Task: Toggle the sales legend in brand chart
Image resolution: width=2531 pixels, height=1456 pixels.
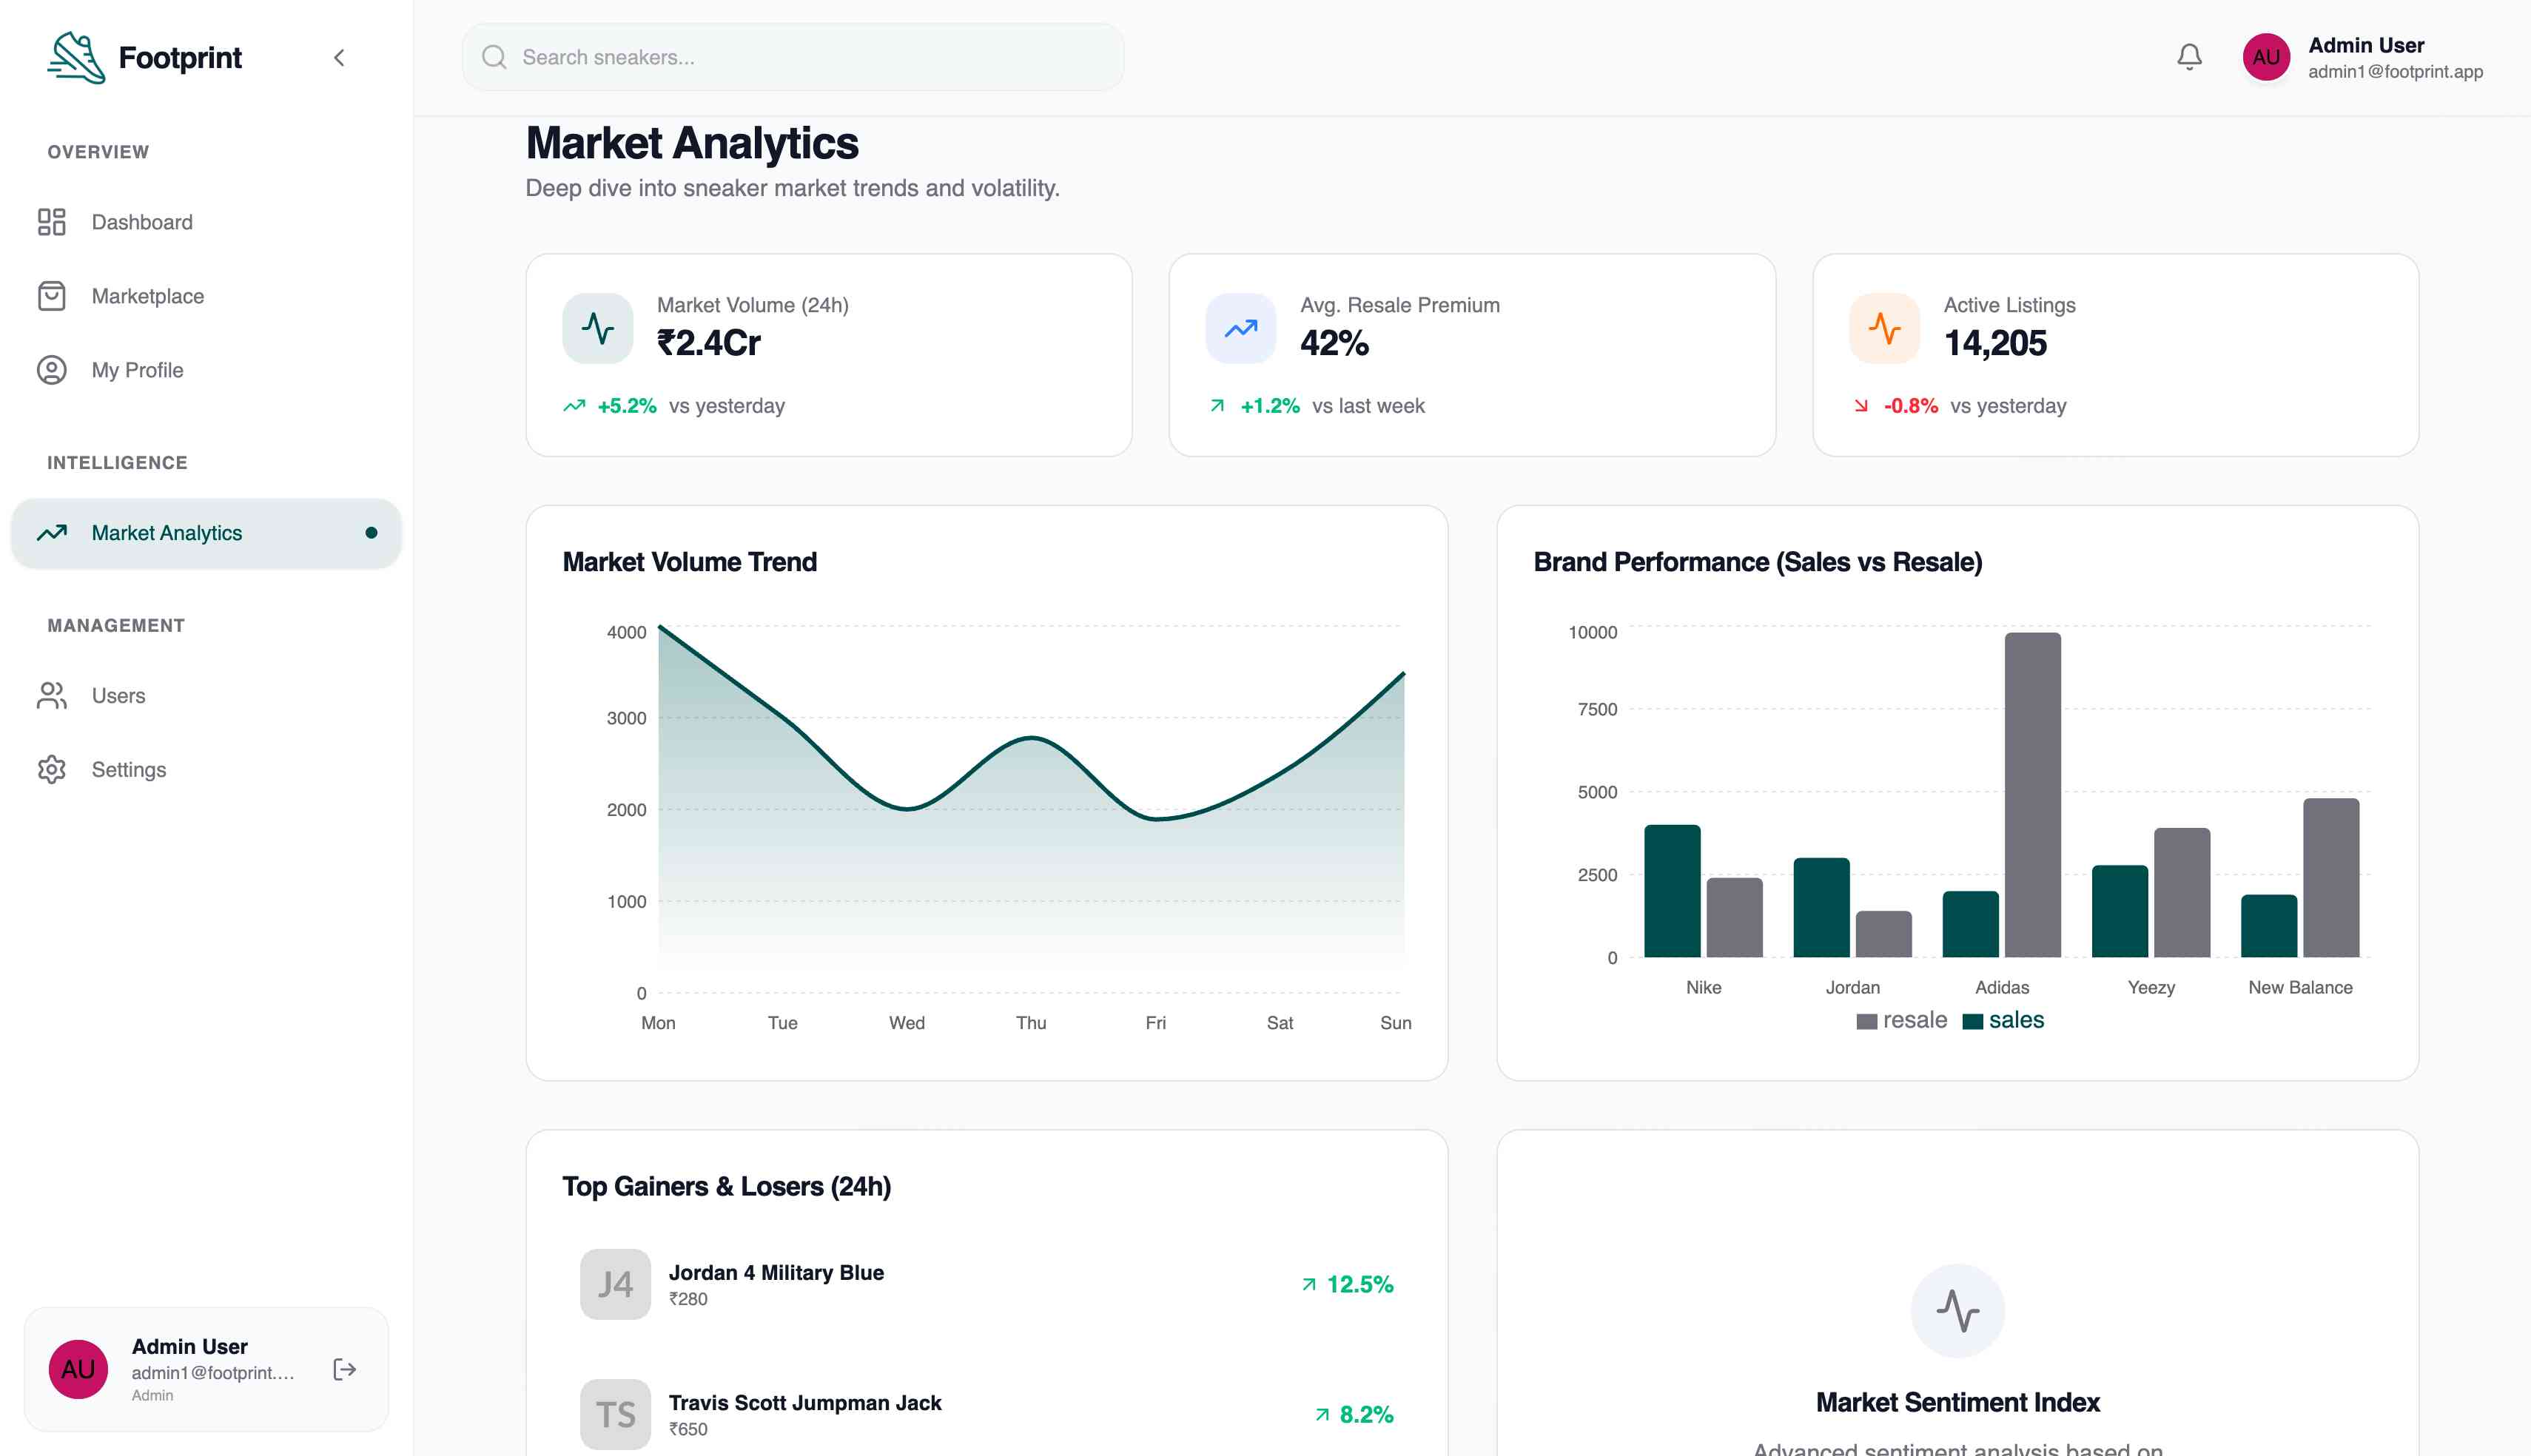Action: 2003,1020
